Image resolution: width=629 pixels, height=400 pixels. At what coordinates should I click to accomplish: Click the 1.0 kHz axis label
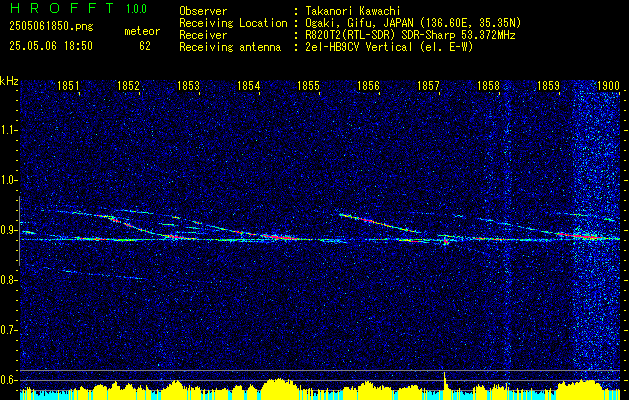point(7,181)
